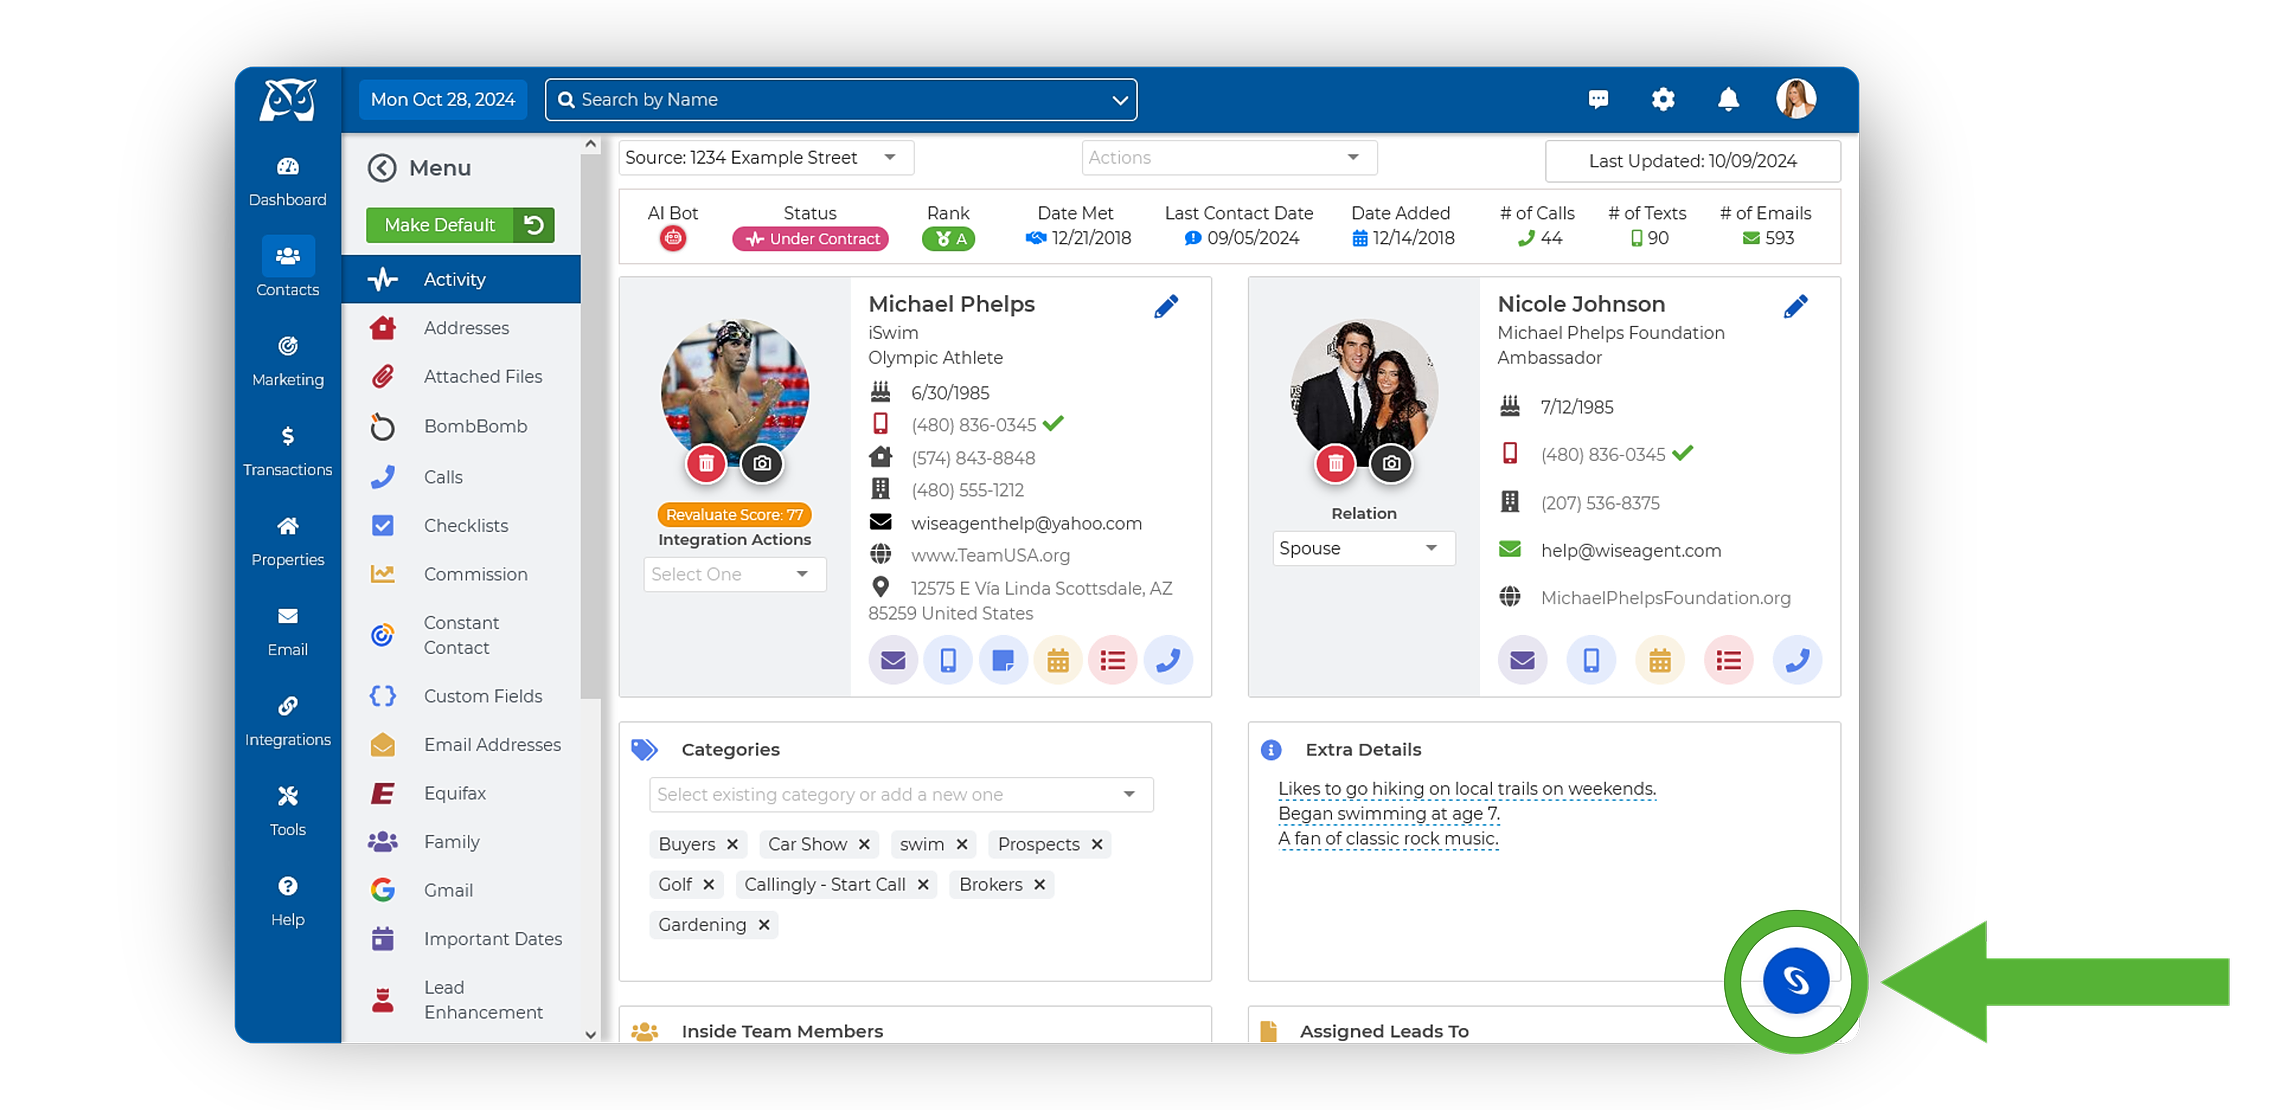Open the Actions dropdown
The width and height of the screenshot is (2269, 1110).
(x=1229, y=158)
